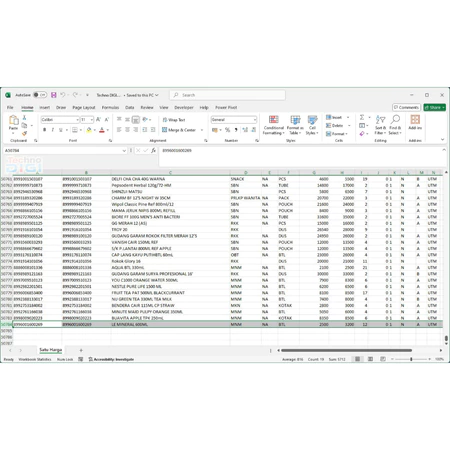
Task: Collapse the ribbon with the chevron
Action: (x=442, y=140)
